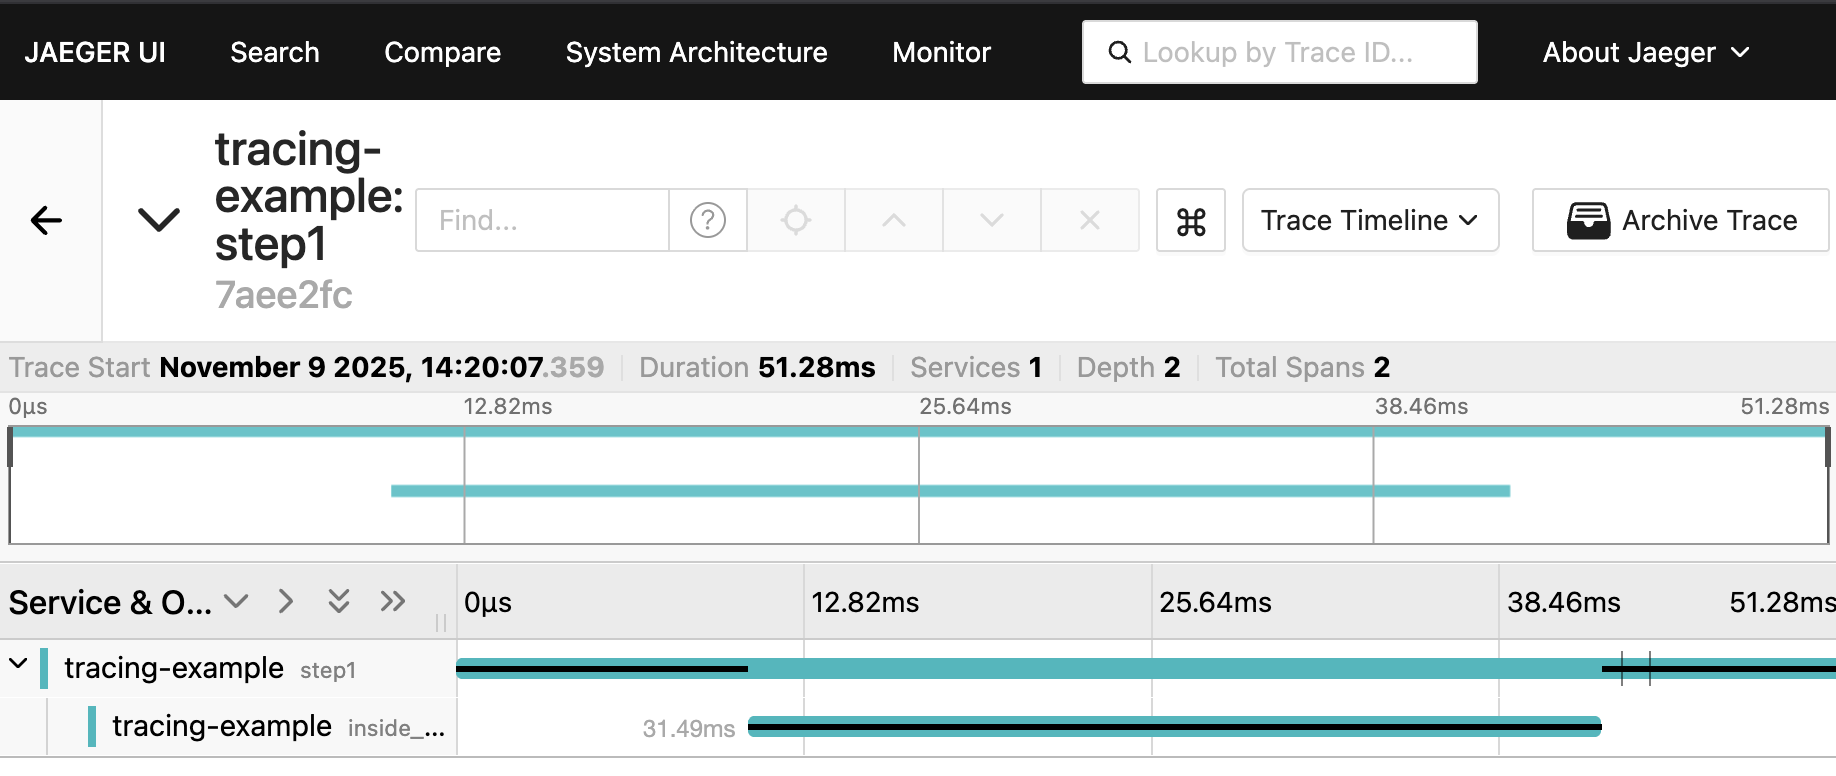The image size is (1836, 776).
Task: Clear the find search with X icon
Action: click(x=1090, y=220)
